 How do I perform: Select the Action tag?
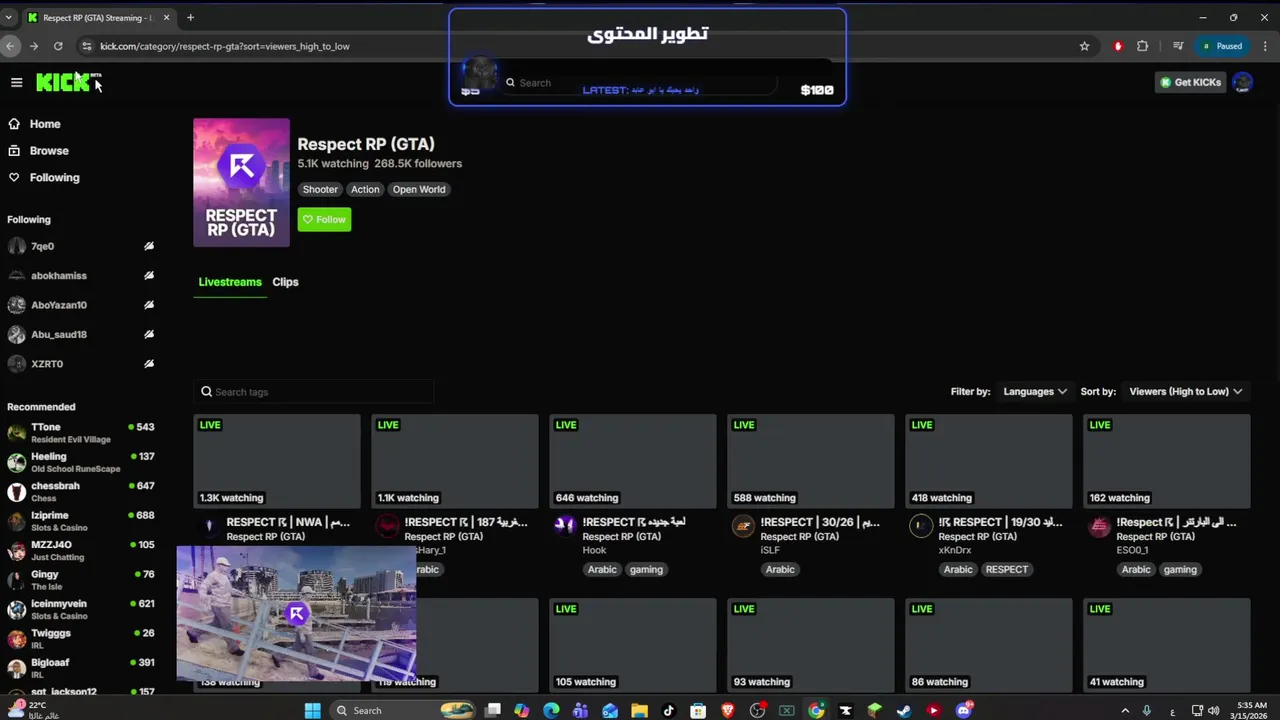365,189
